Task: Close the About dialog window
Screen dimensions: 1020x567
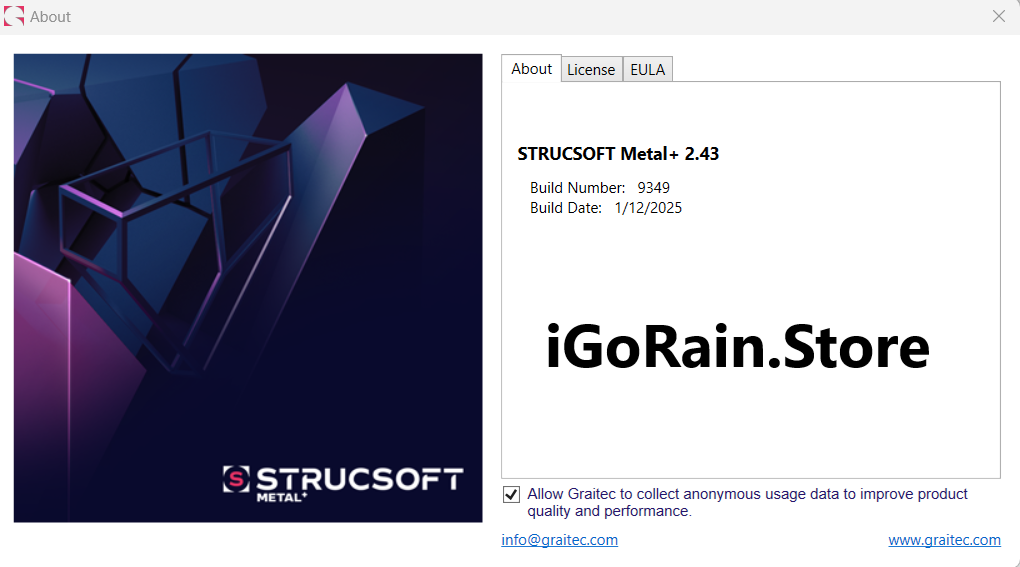Action: [998, 16]
